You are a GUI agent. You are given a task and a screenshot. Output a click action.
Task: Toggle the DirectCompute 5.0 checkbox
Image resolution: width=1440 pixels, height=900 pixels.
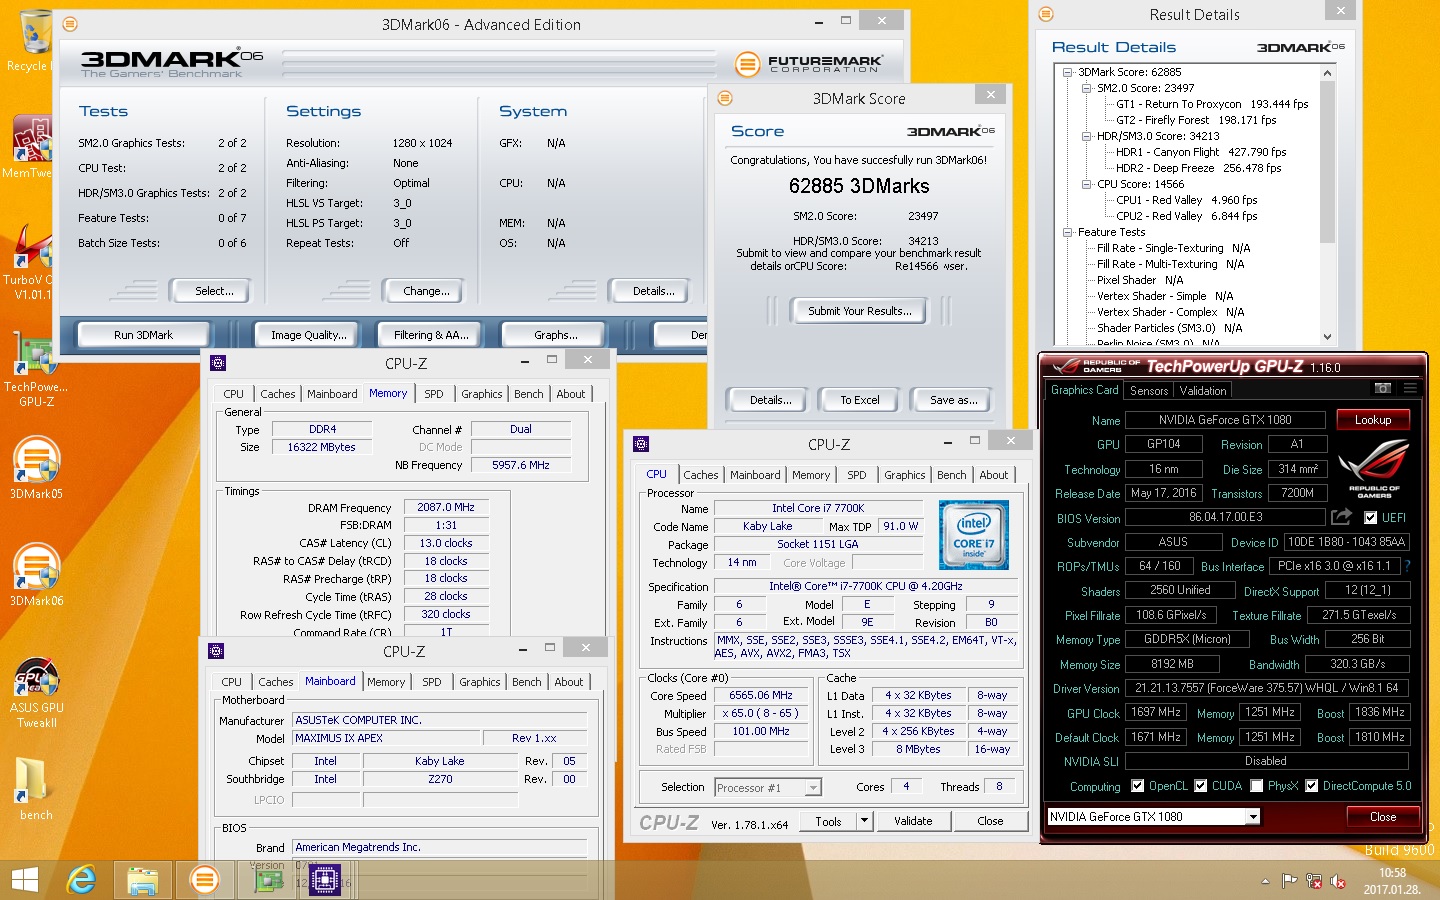pyautogui.click(x=1311, y=786)
